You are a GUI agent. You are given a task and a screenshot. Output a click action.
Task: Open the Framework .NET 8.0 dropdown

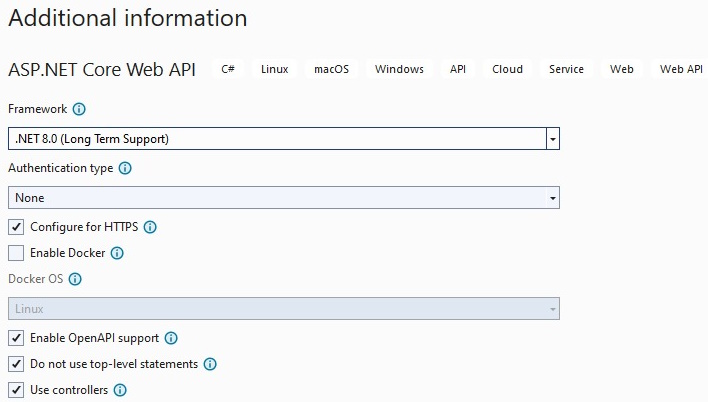pos(284,139)
